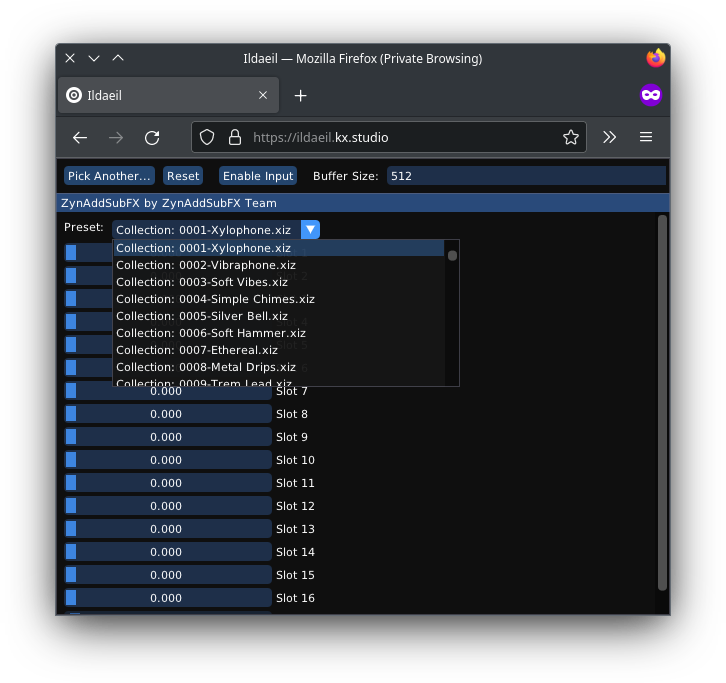Open the shield tracking protection icon
The height and width of the screenshot is (683, 726).
tap(207, 138)
